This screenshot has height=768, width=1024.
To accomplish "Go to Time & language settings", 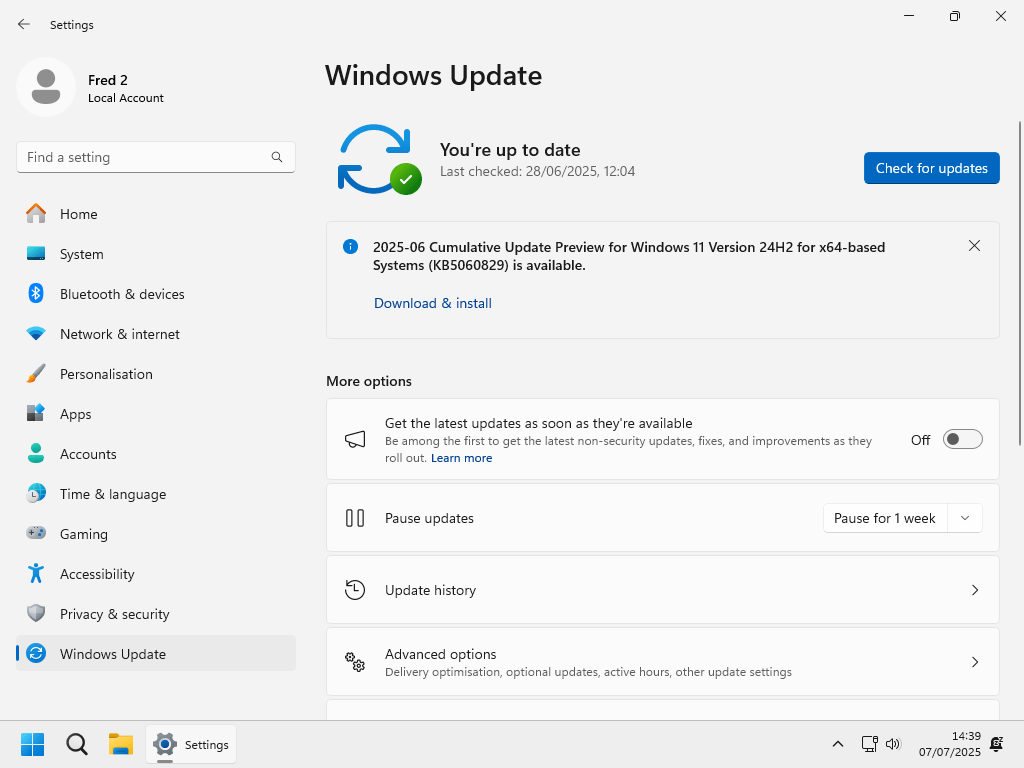I will click(x=111, y=494).
